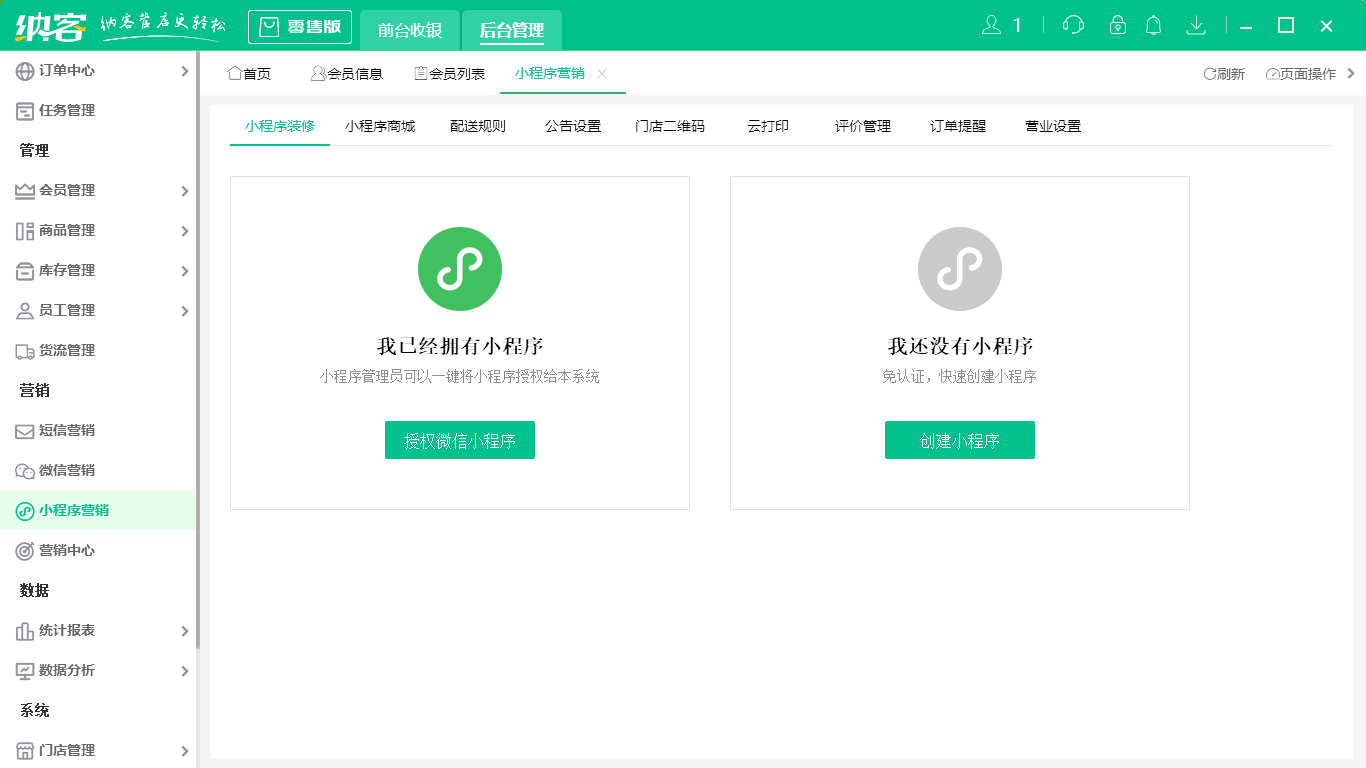This screenshot has width=1366, height=768.
Task: Select 营销中心 in the sidebar
Action: pos(62,550)
